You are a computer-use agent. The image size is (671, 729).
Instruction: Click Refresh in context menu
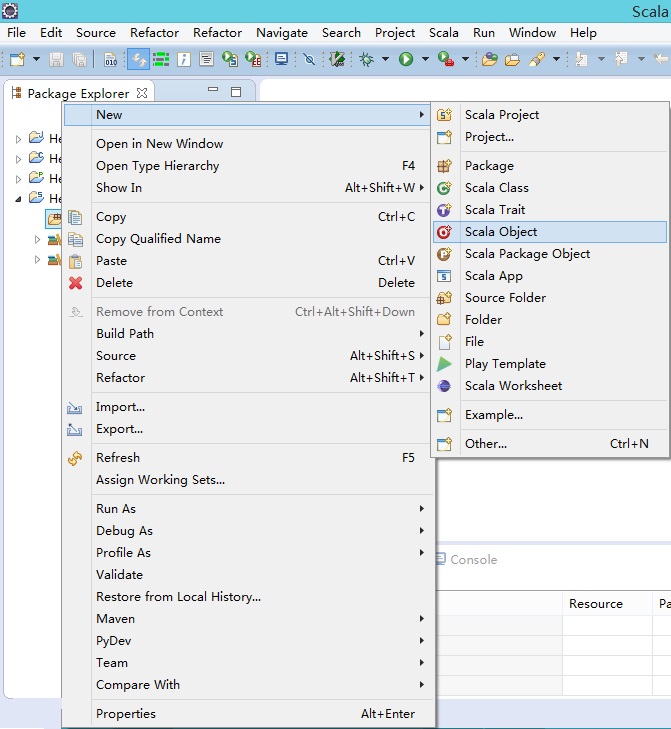pyautogui.click(x=247, y=457)
